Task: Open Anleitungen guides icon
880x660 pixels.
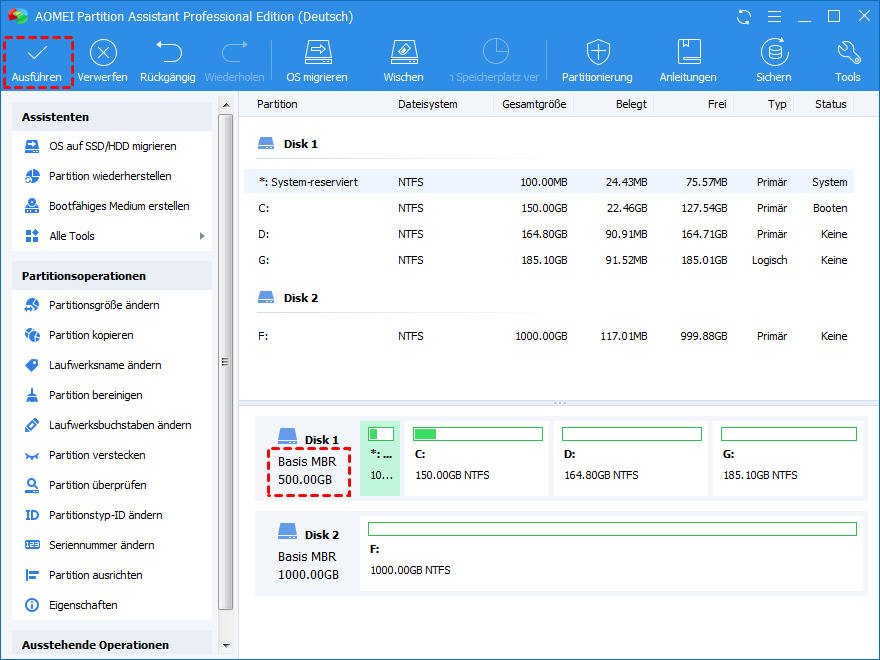Action: click(688, 54)
